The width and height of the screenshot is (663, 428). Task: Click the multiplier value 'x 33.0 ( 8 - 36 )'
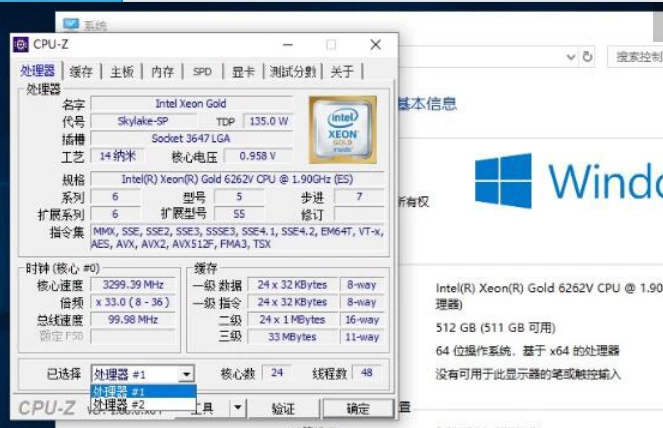tap(133, 302)
